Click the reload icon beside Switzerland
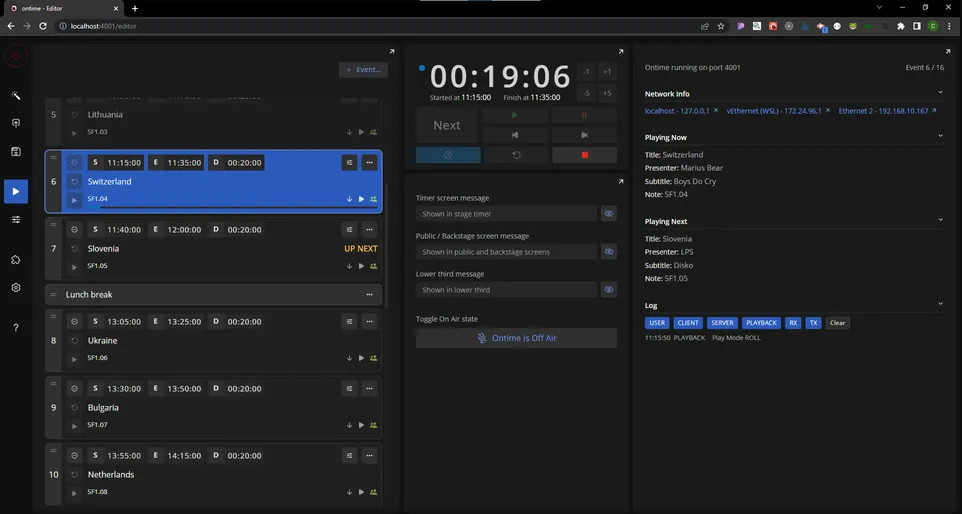The width and height of the screenshot is (962, 514). coord(74,182)
